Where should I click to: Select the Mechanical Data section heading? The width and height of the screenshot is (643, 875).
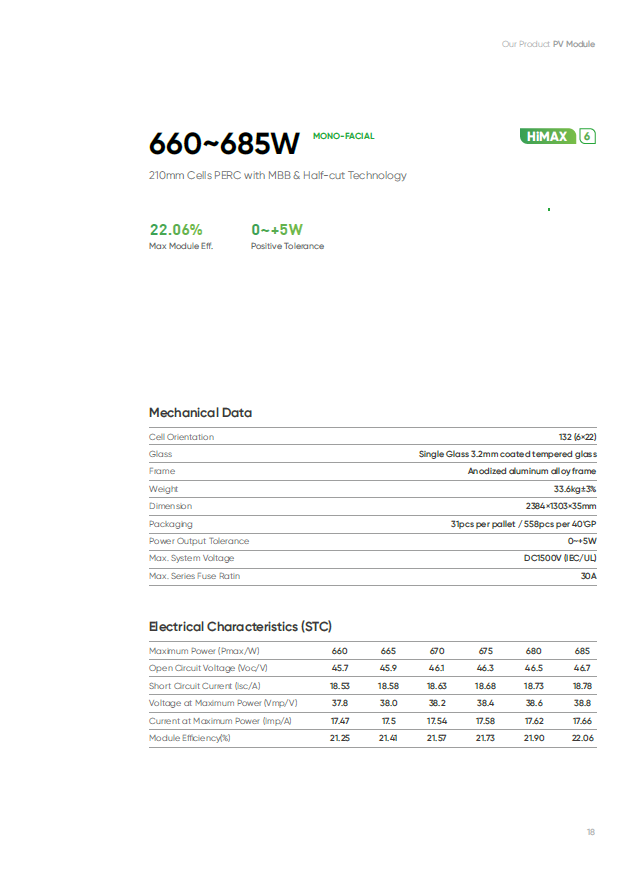coord(200,412)
